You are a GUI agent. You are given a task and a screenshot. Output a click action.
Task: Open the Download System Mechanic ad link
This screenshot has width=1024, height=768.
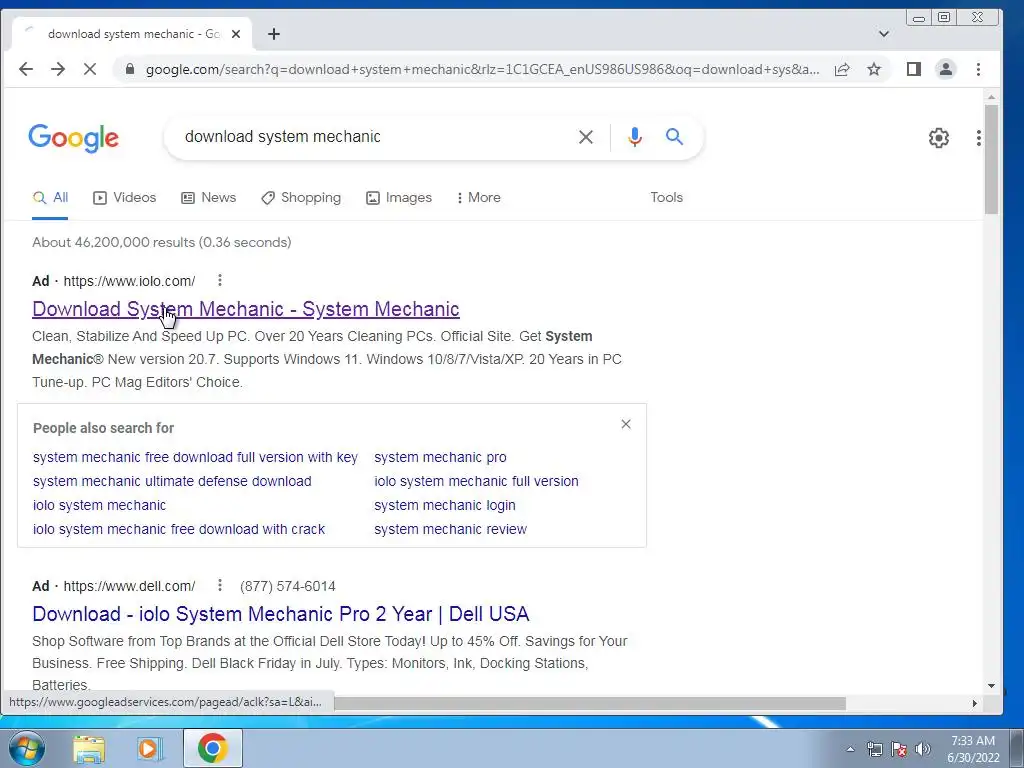[x=246, y=309]
